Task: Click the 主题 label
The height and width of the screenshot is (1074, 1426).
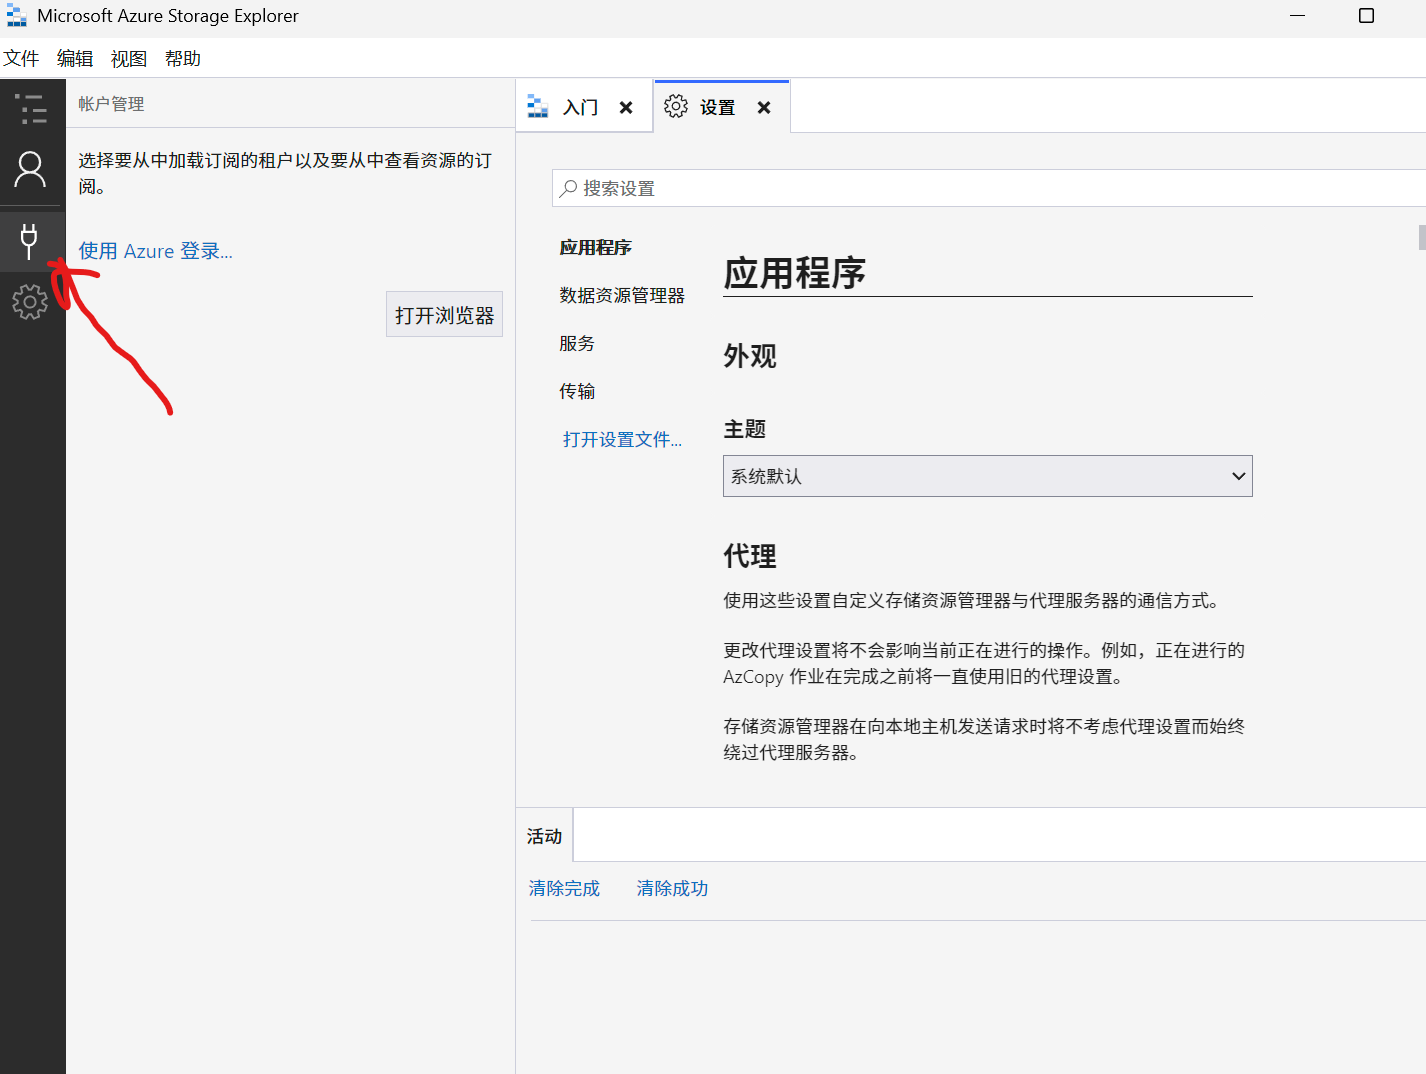Action: [x=745, y=429]
